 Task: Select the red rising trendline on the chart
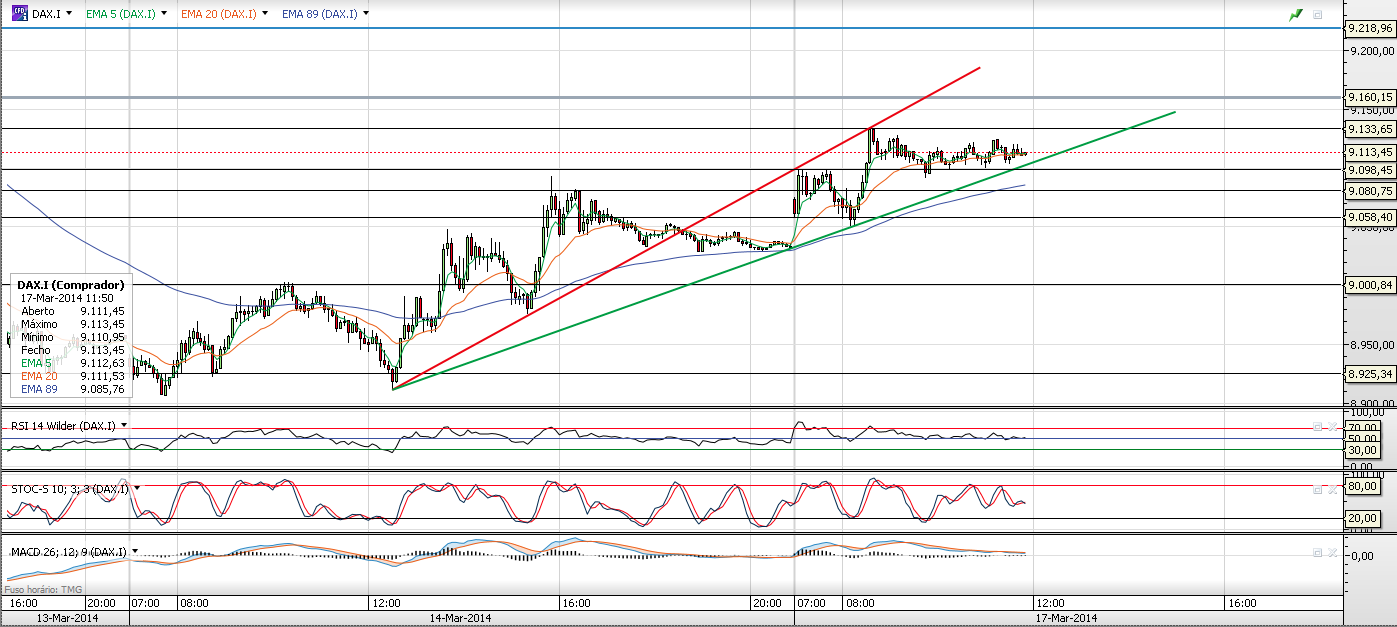coord(686,228)
